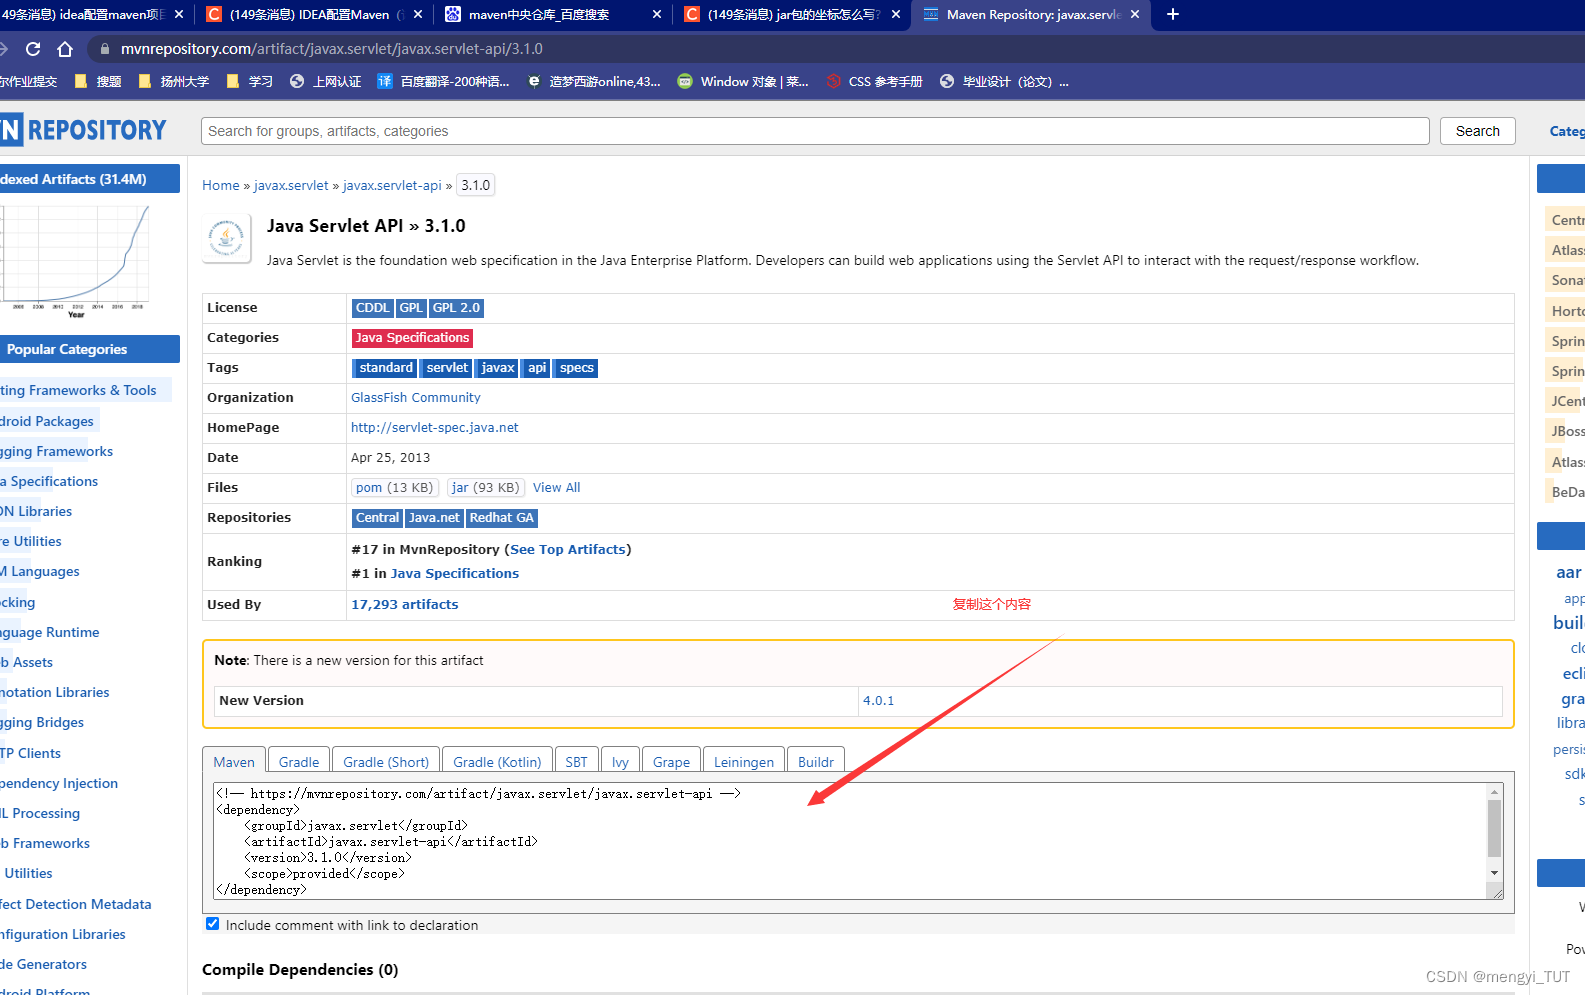Click the address bar URL
This screenshot has height=995, width=1585.
point(332,49)
